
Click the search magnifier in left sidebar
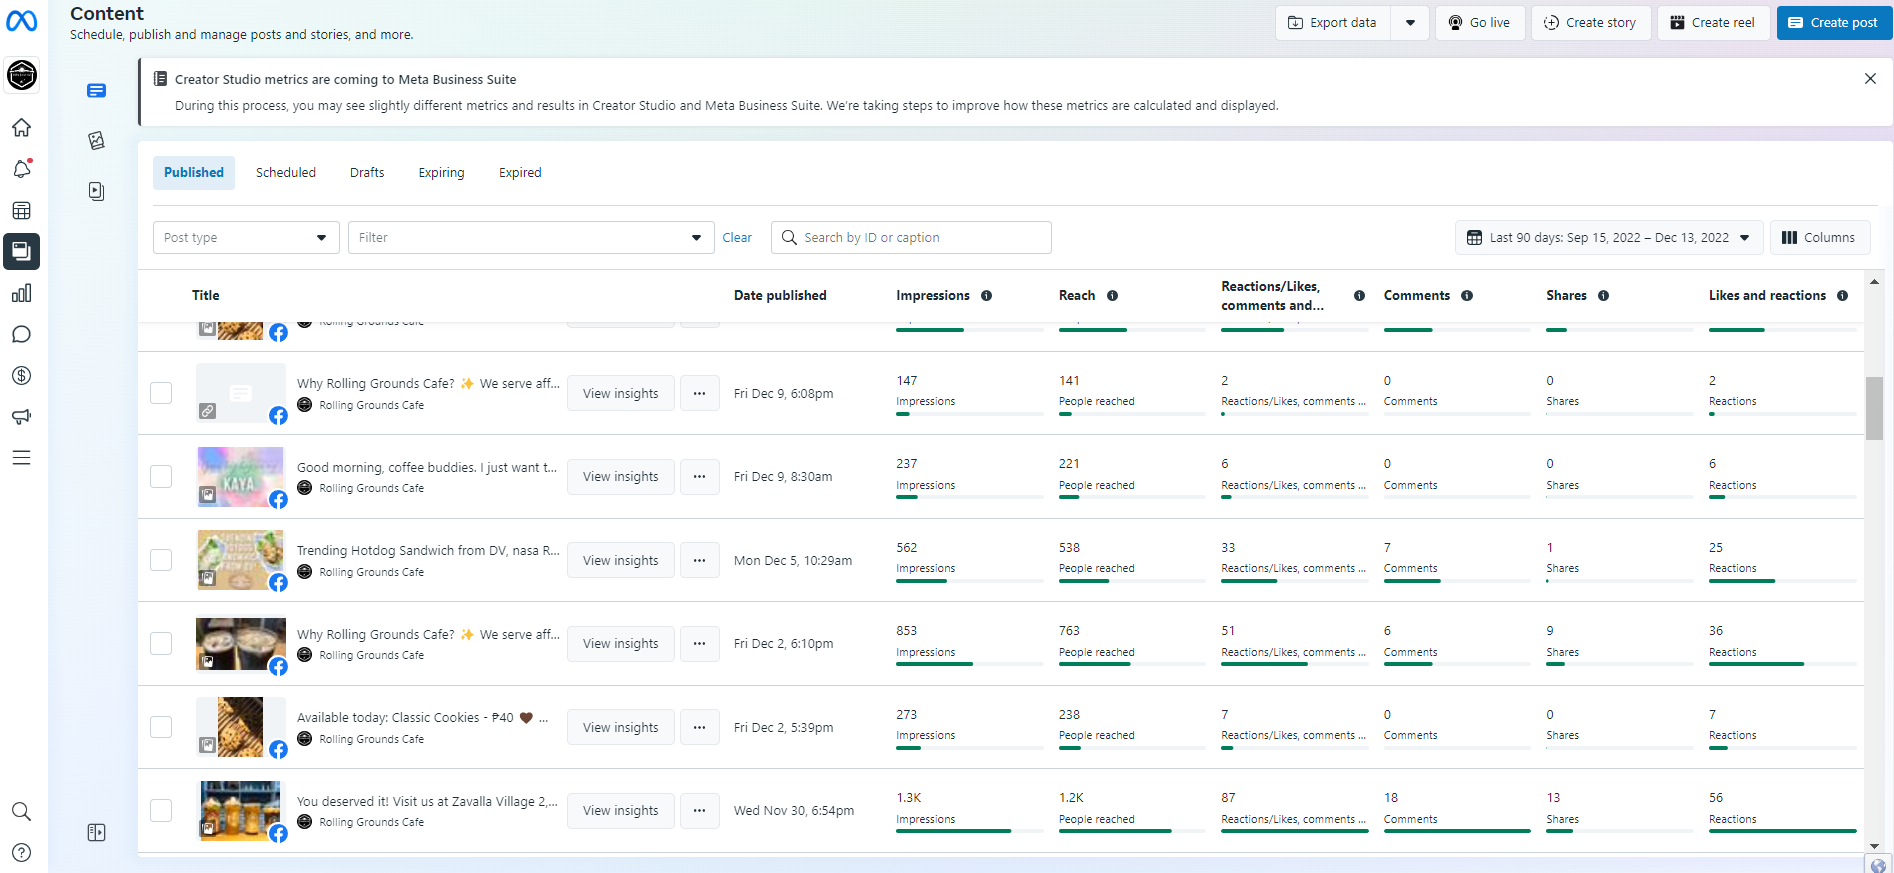tap(21, 811)
